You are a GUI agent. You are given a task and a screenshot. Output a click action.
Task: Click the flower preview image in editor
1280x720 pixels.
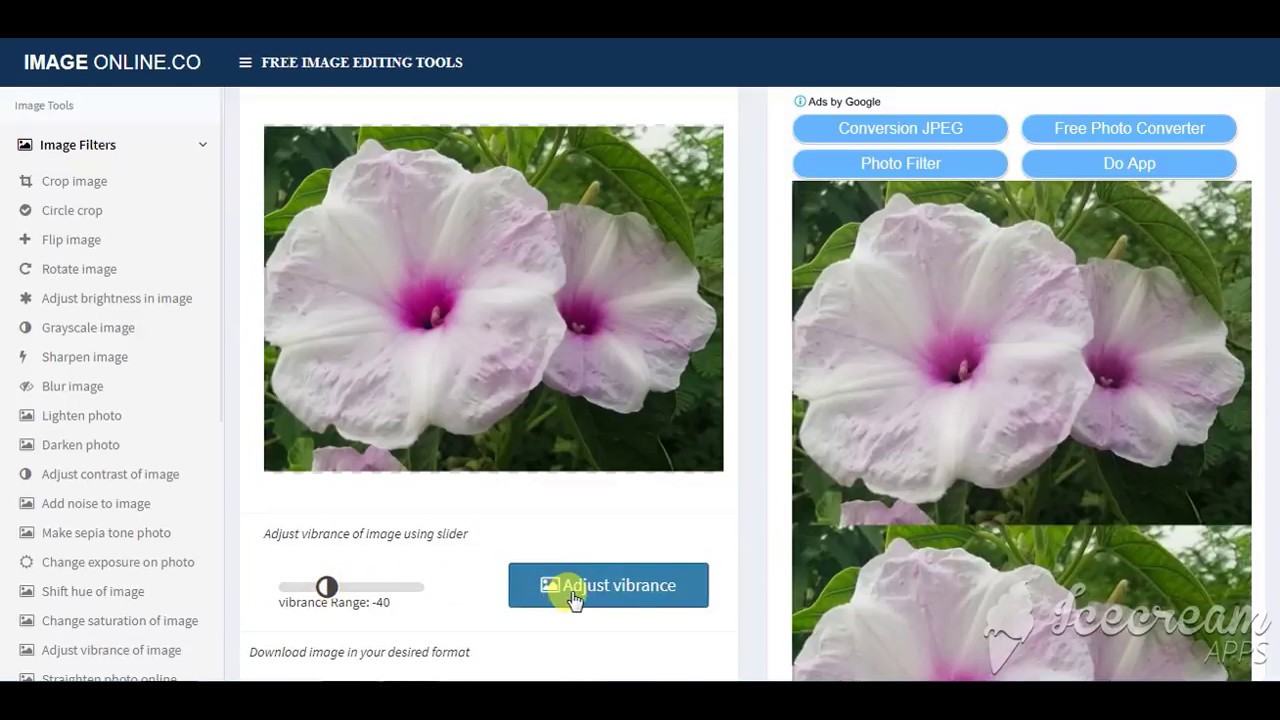493,298
